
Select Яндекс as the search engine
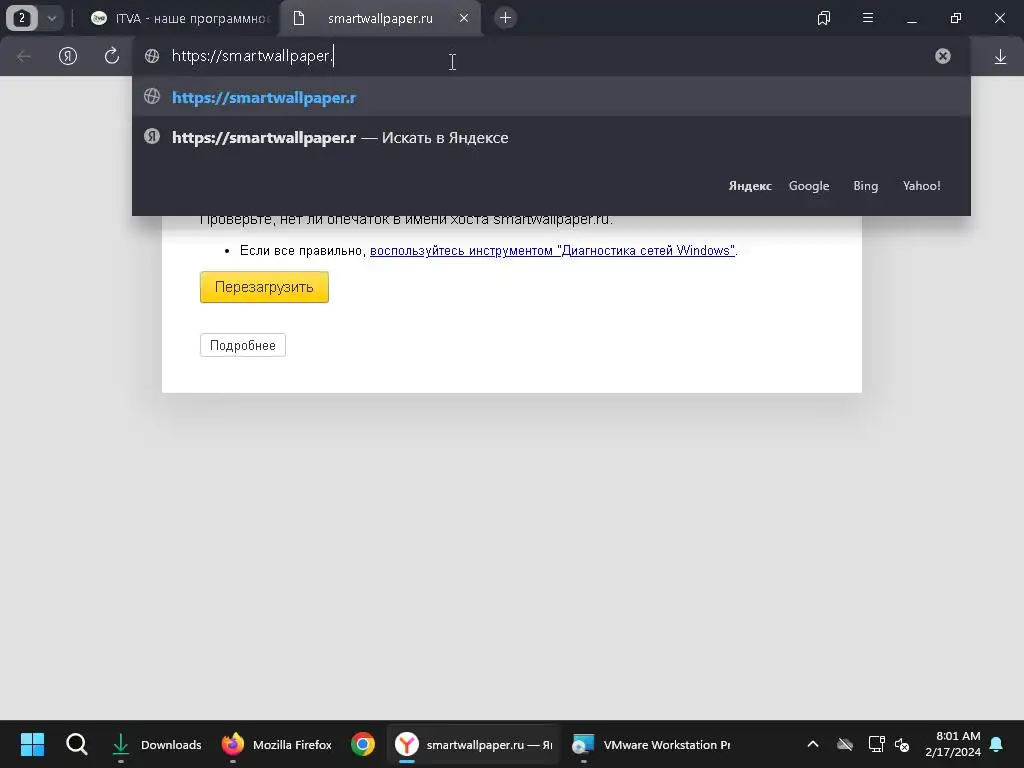(x=750, y=186)
